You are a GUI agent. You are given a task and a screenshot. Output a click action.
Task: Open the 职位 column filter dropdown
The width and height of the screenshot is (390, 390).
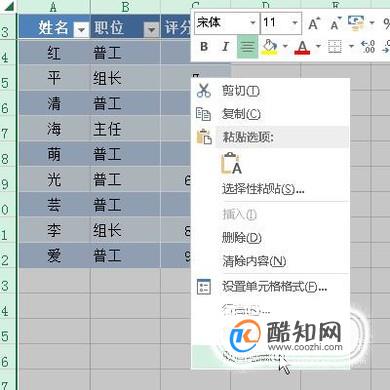[x=151, y=30]
